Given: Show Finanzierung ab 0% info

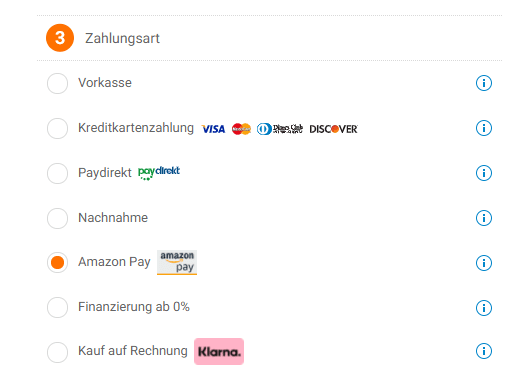Looking at the screenshot, I should [x=483, y=308].
